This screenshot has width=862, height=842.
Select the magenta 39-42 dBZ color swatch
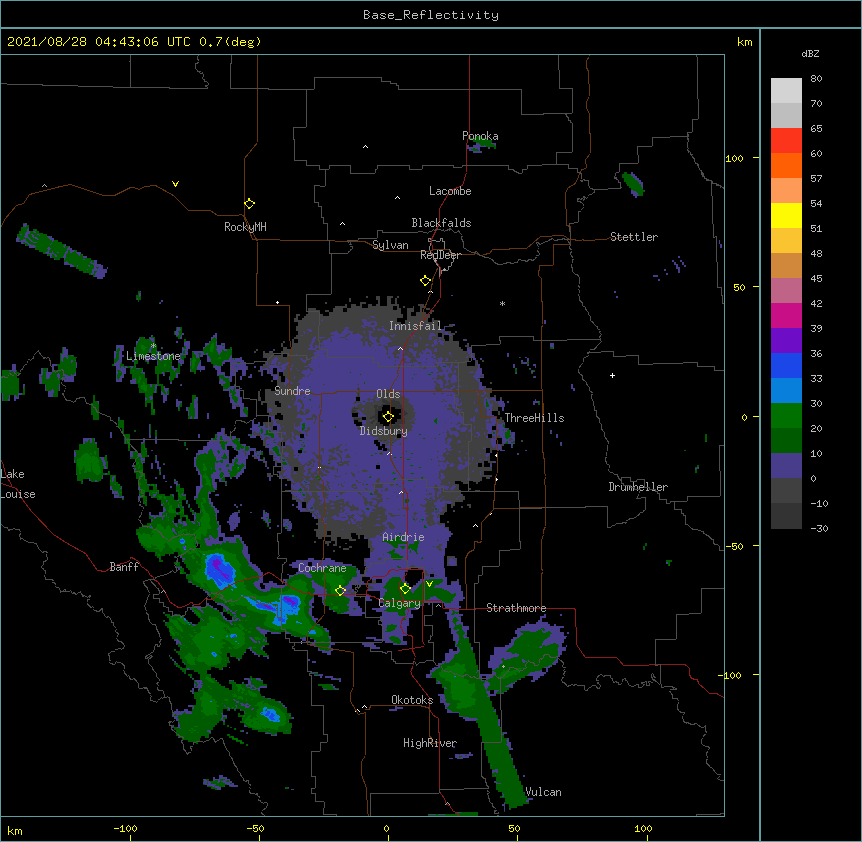(786, 315)
